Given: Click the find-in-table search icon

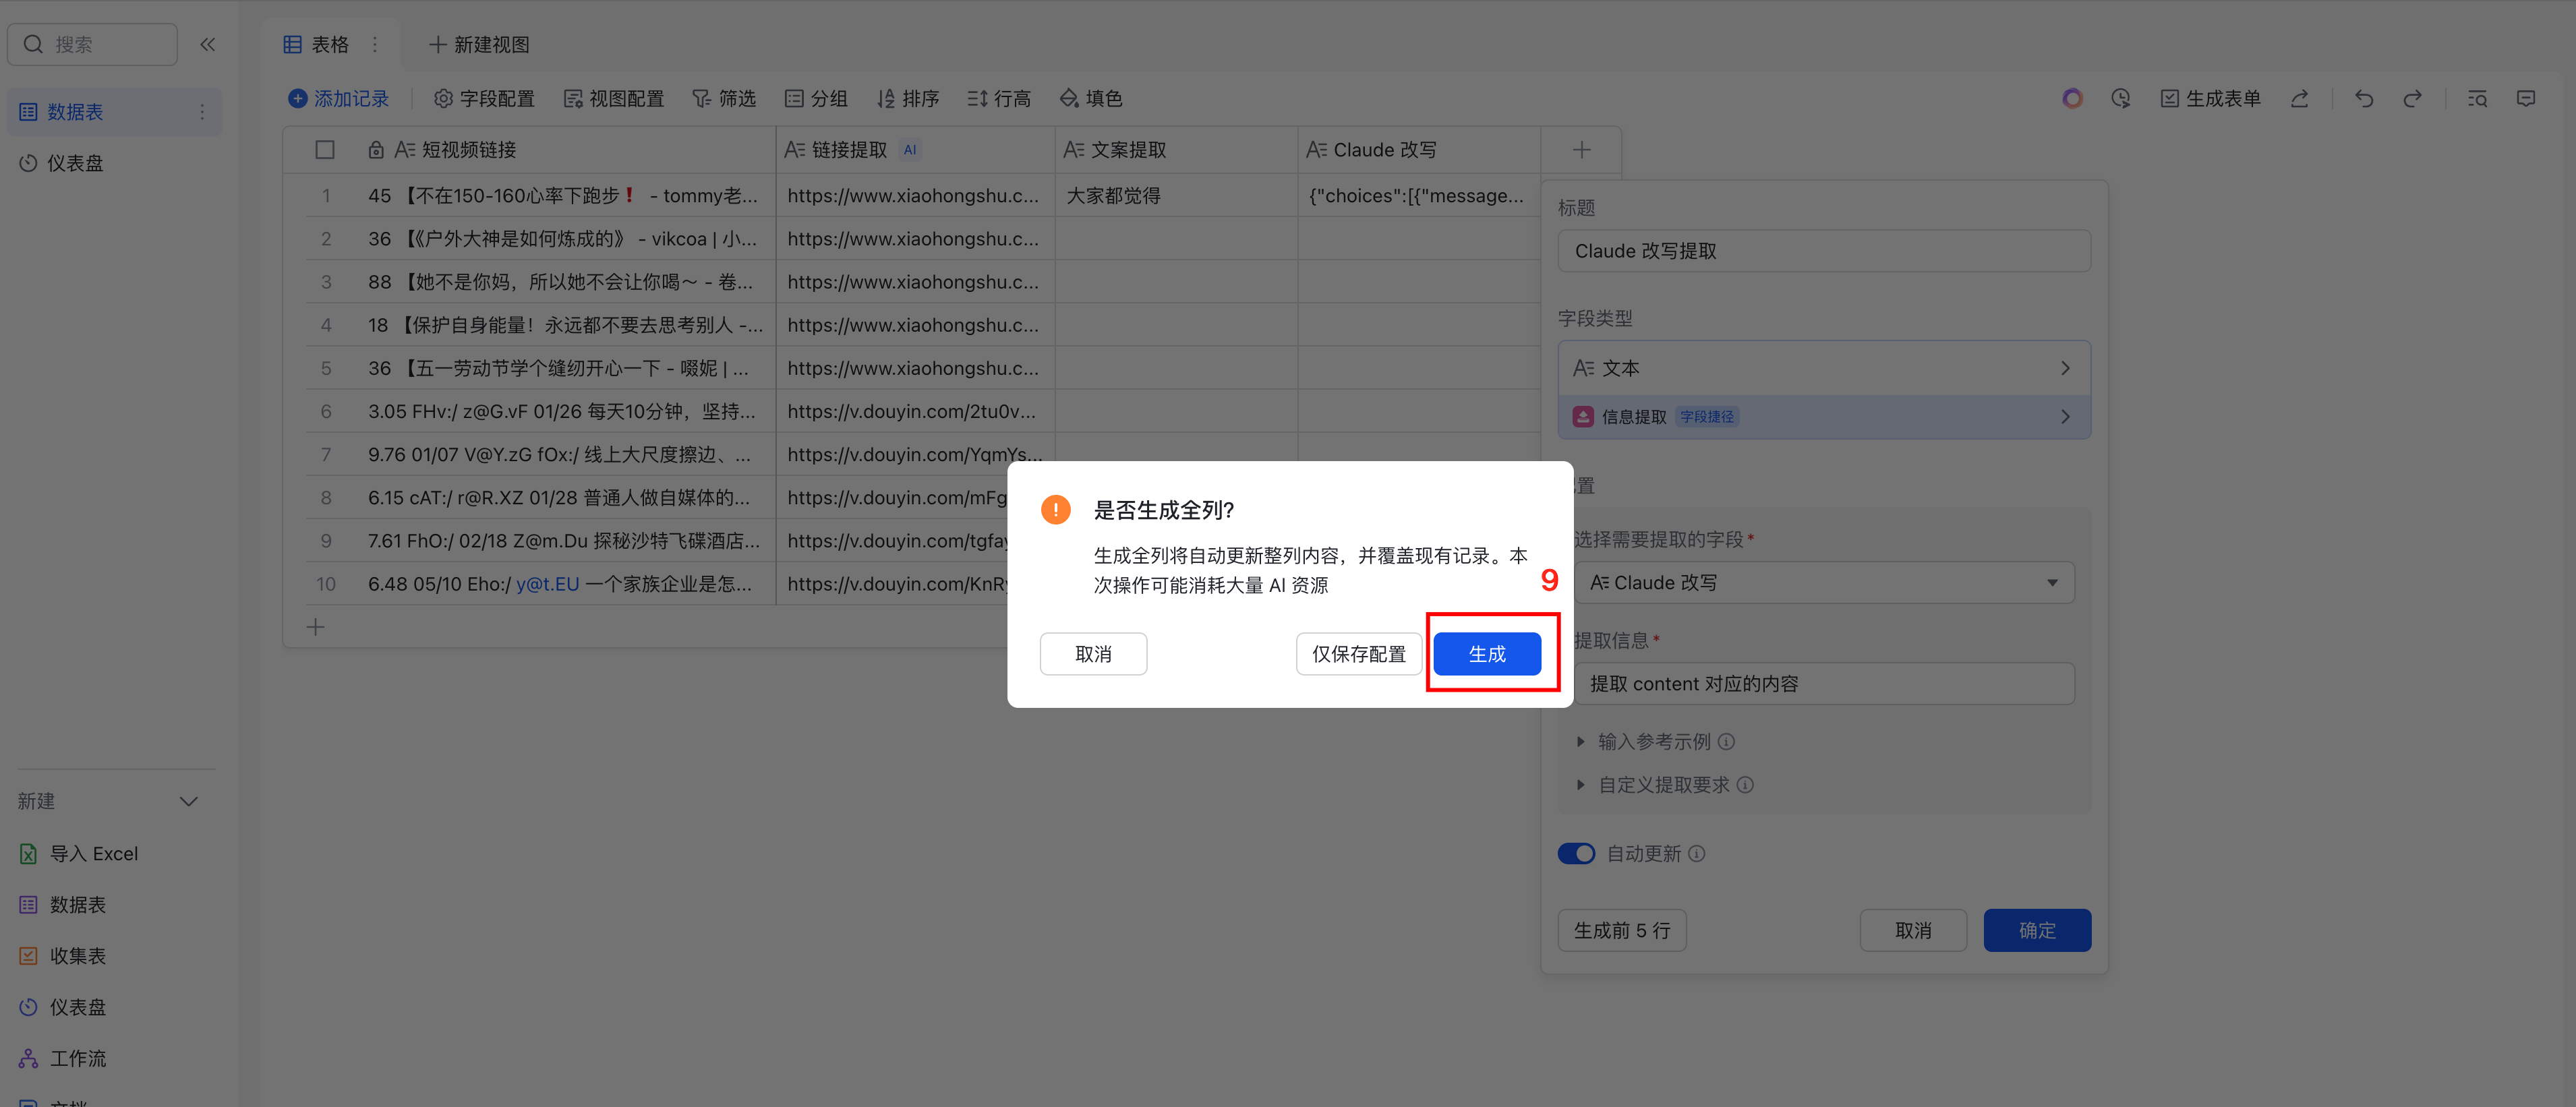Looking at the screenshot, I should [2477, 98].
